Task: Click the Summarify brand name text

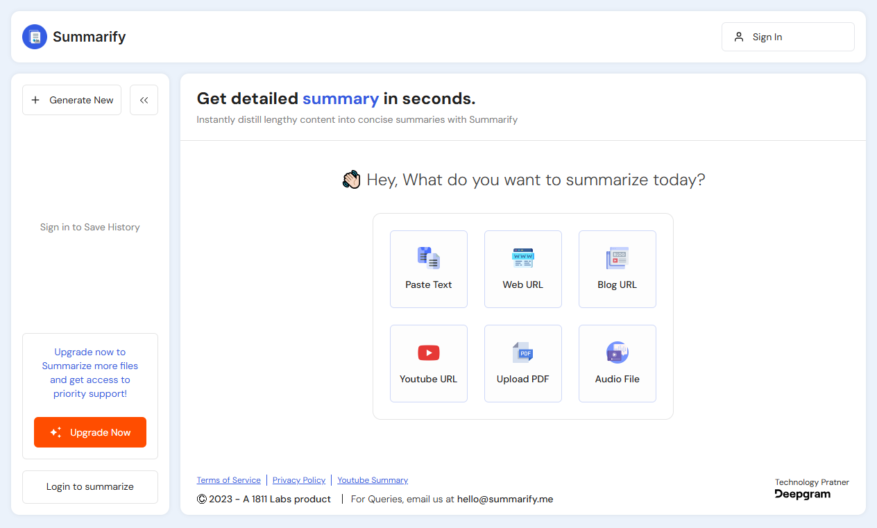Action: click(89, 37)
